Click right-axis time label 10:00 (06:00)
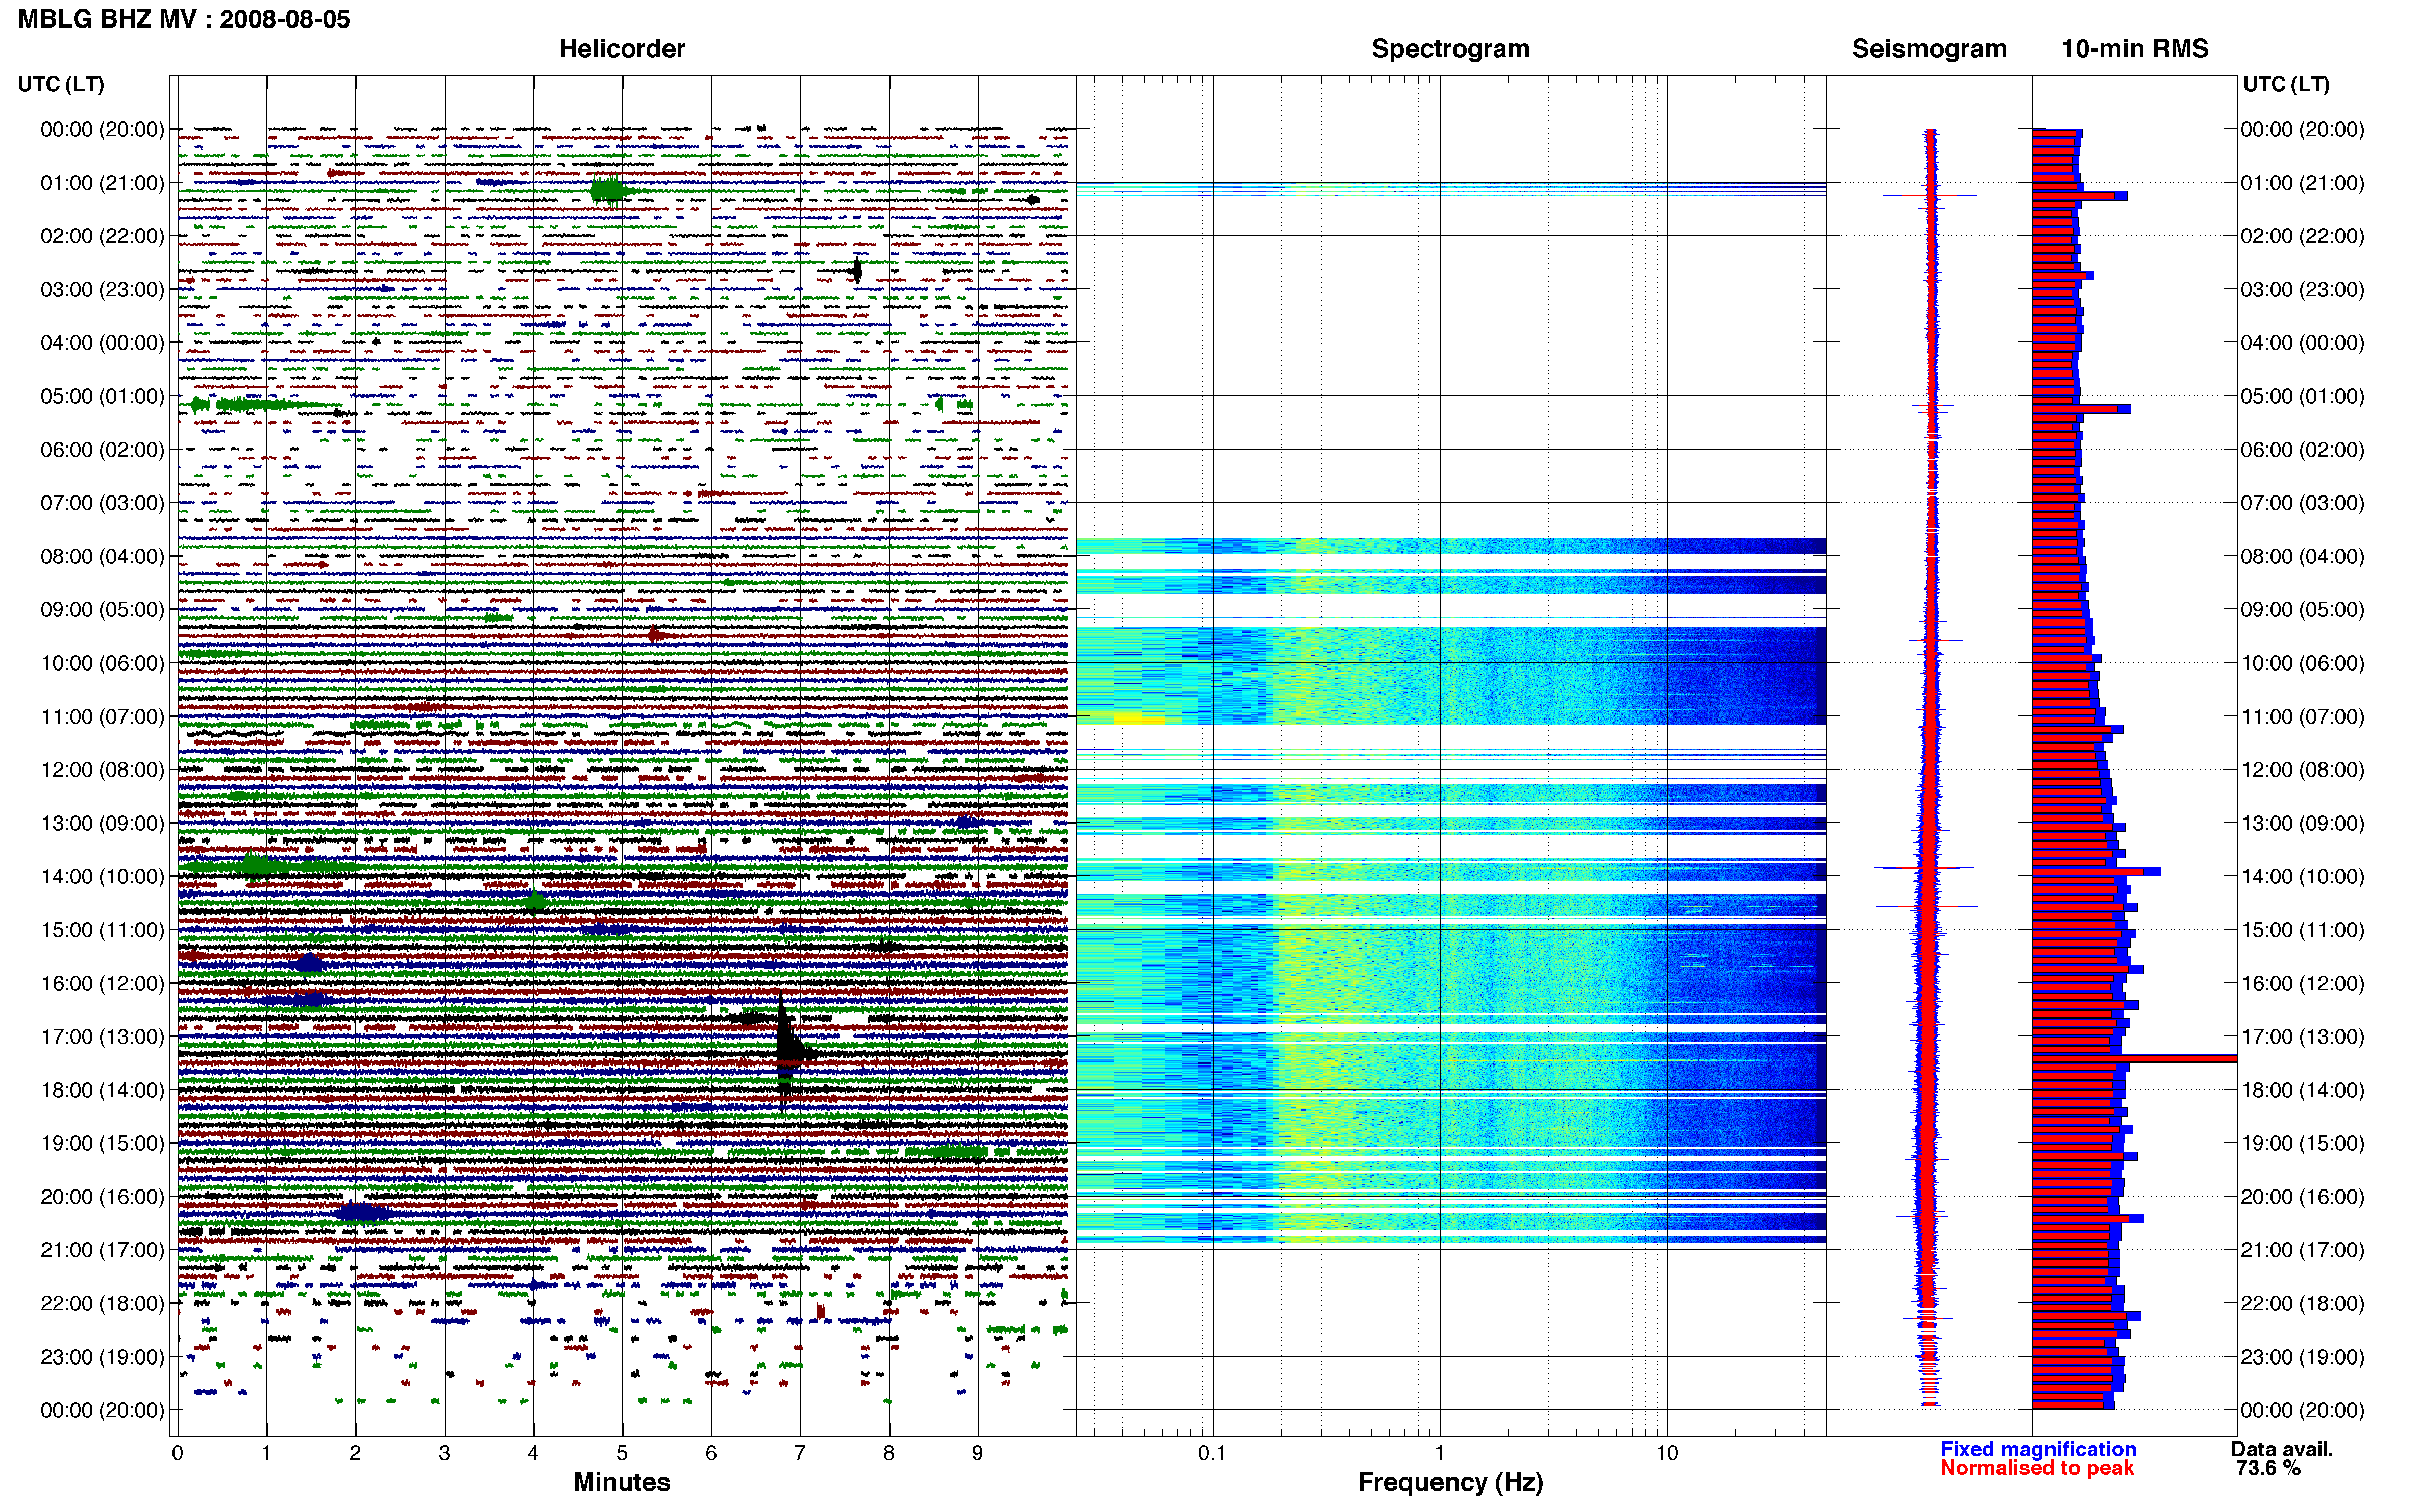The height and width of the screenshot is (1512, 2419). click(x=2302, y=663)
